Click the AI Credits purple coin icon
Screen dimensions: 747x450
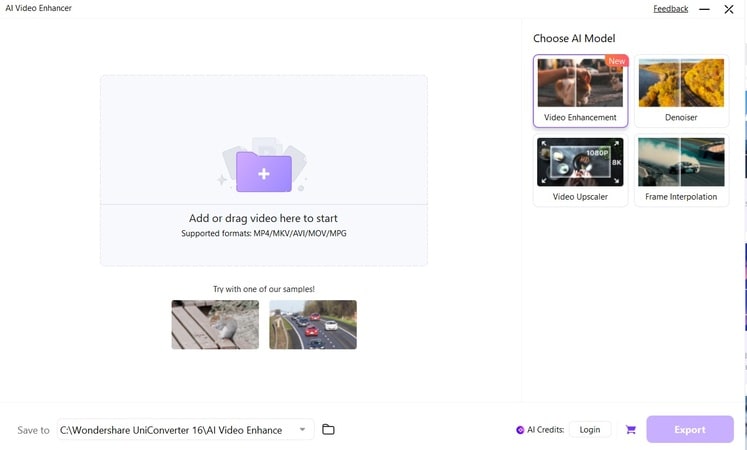click(520, 430)
